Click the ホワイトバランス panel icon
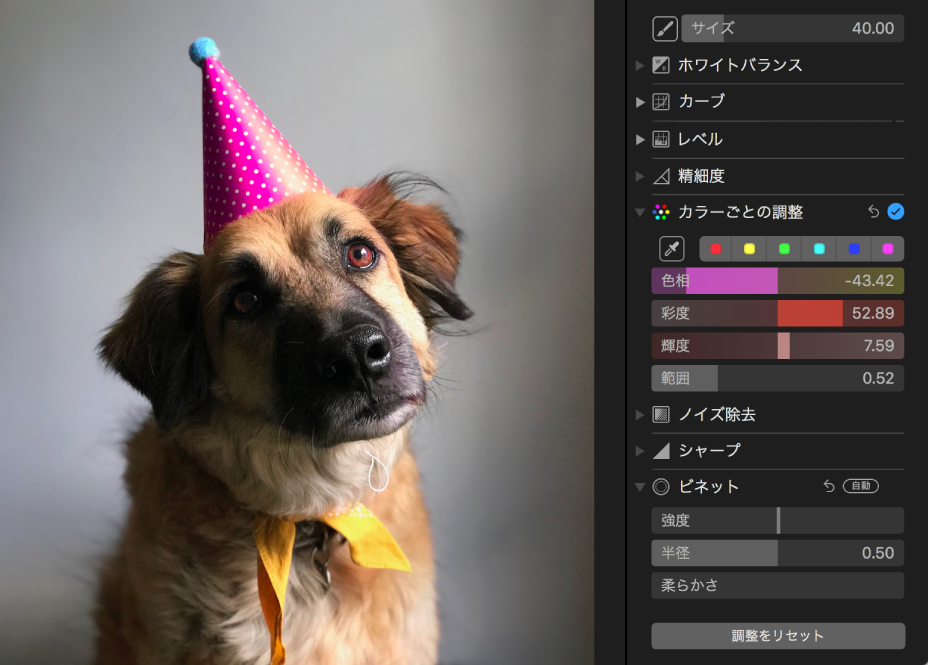Image resolution: width=928 pixels, height=665 pixels. (x=660, y=65)
